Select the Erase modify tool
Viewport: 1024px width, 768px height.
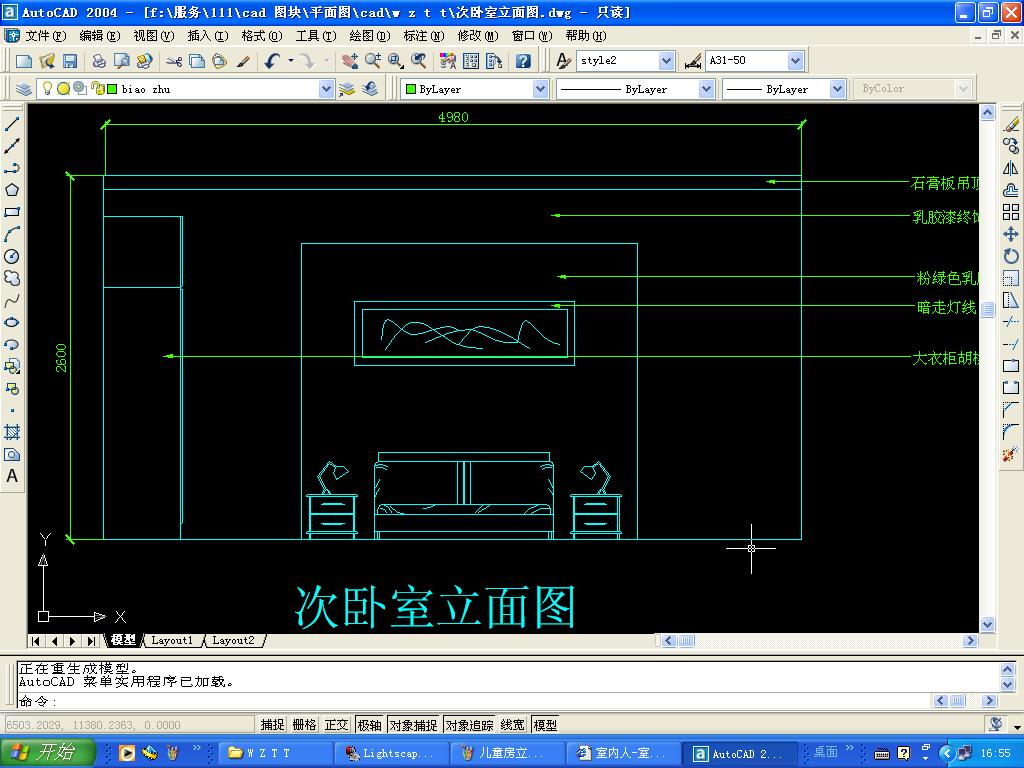(1011, 123)
